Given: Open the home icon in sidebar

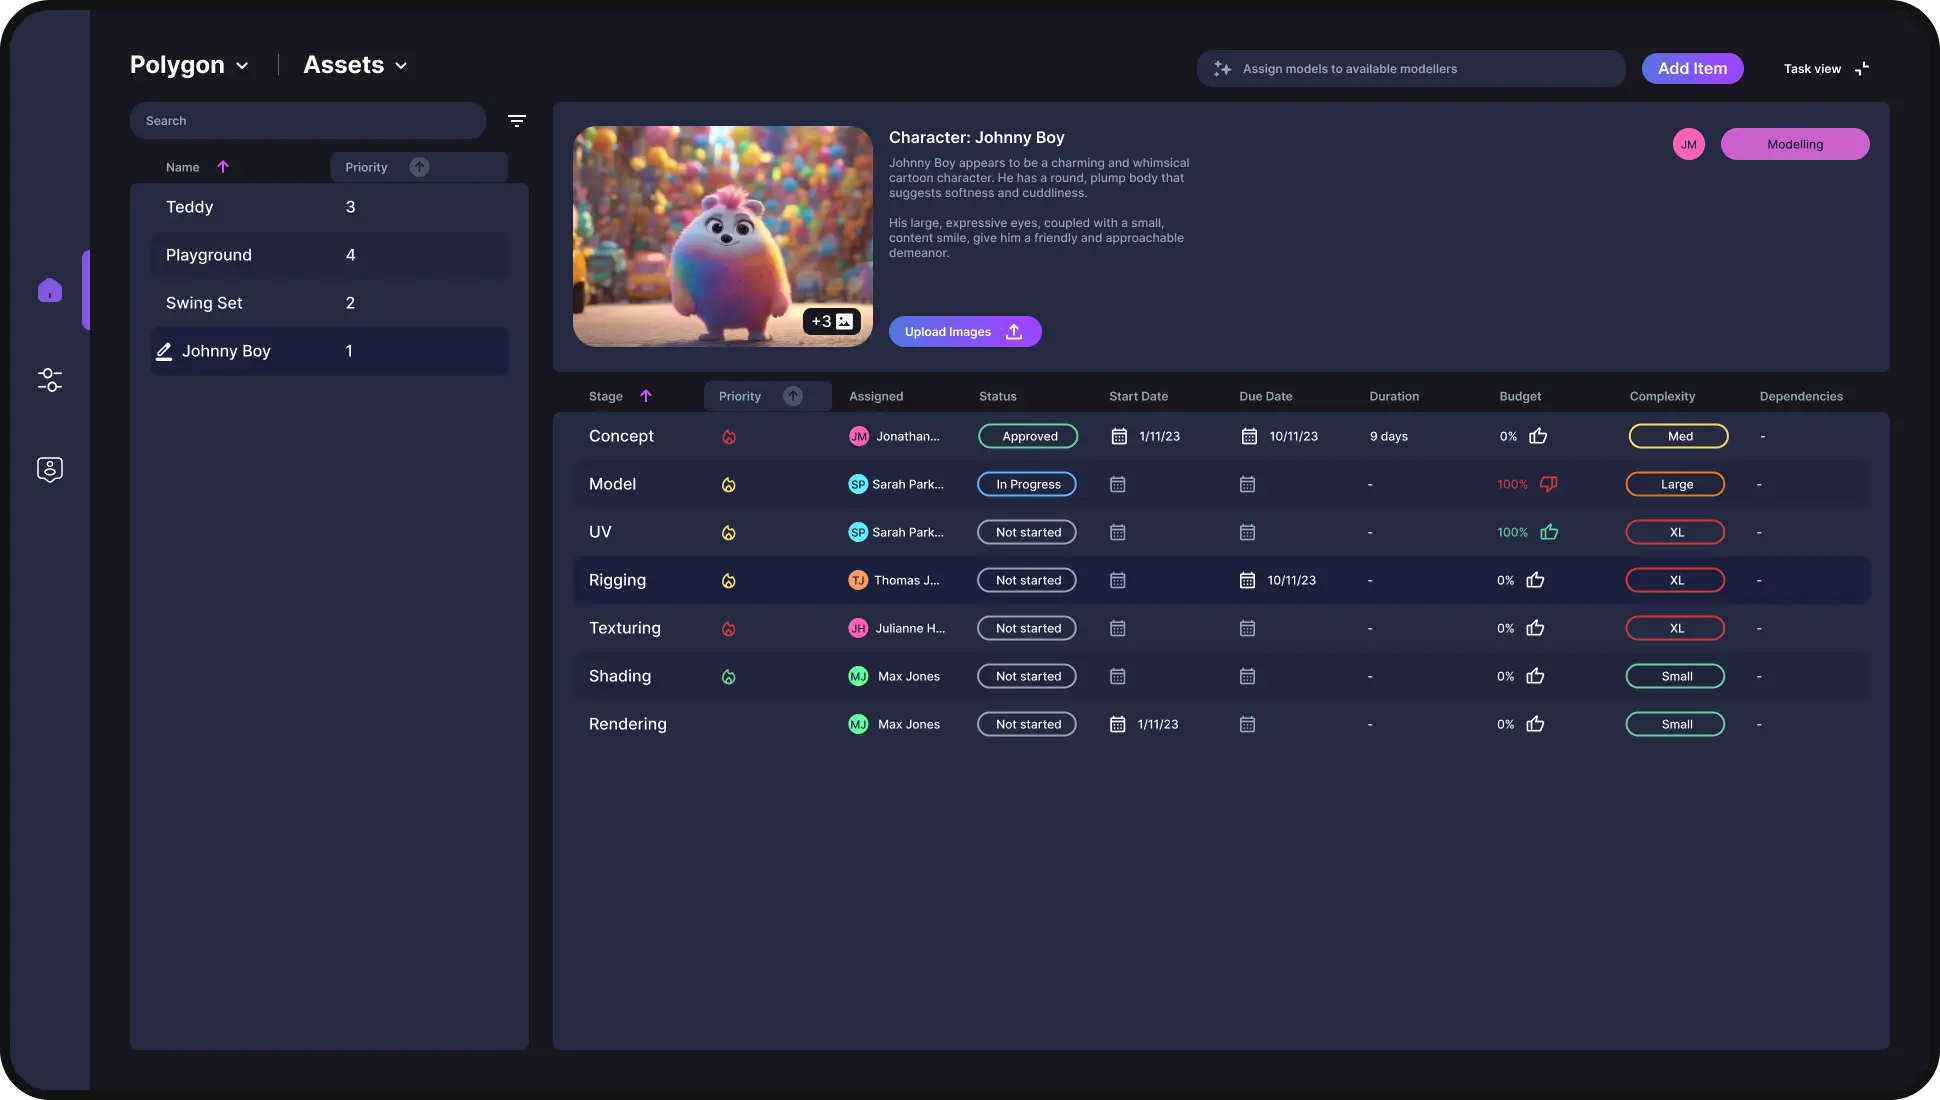Looking at the screenshot, I should 50,290.
